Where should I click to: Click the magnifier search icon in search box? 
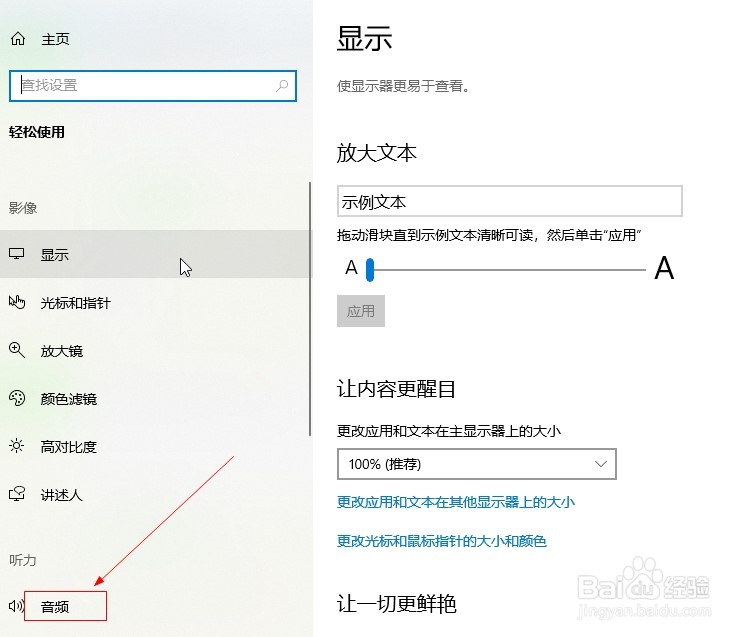click(x=282, y=86)
